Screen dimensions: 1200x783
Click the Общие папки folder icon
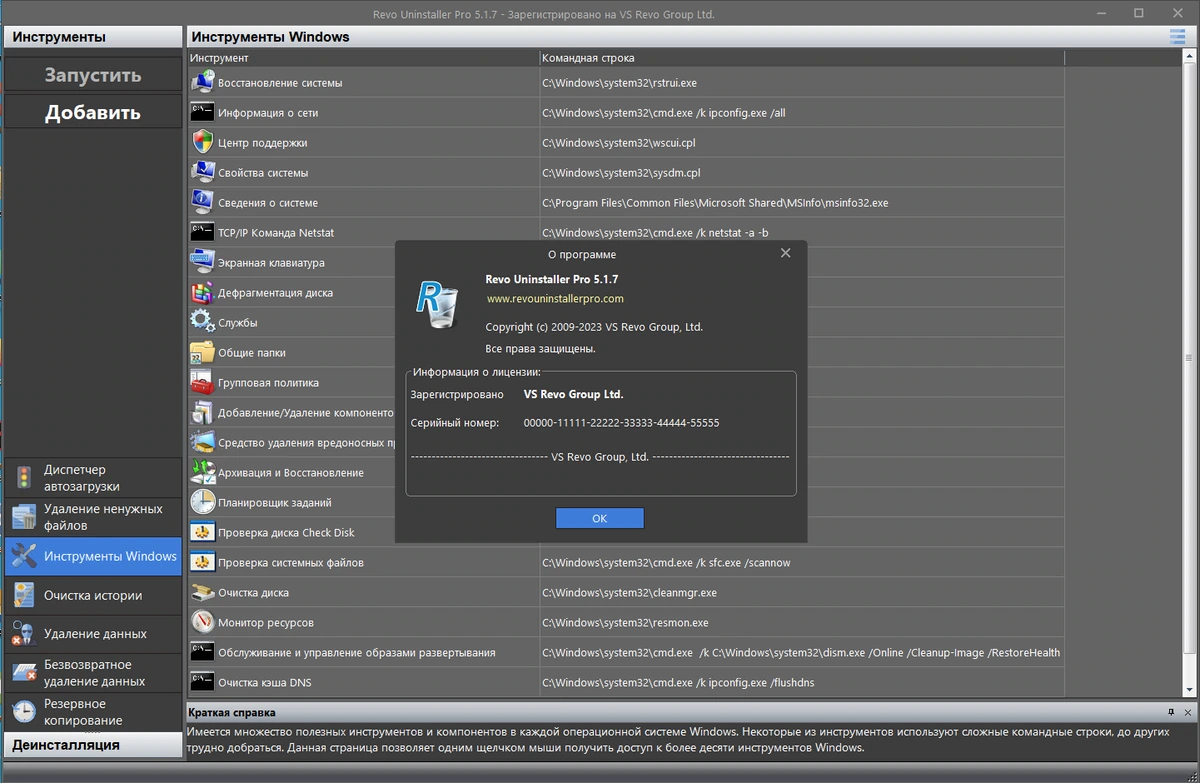tap(203, 352)
